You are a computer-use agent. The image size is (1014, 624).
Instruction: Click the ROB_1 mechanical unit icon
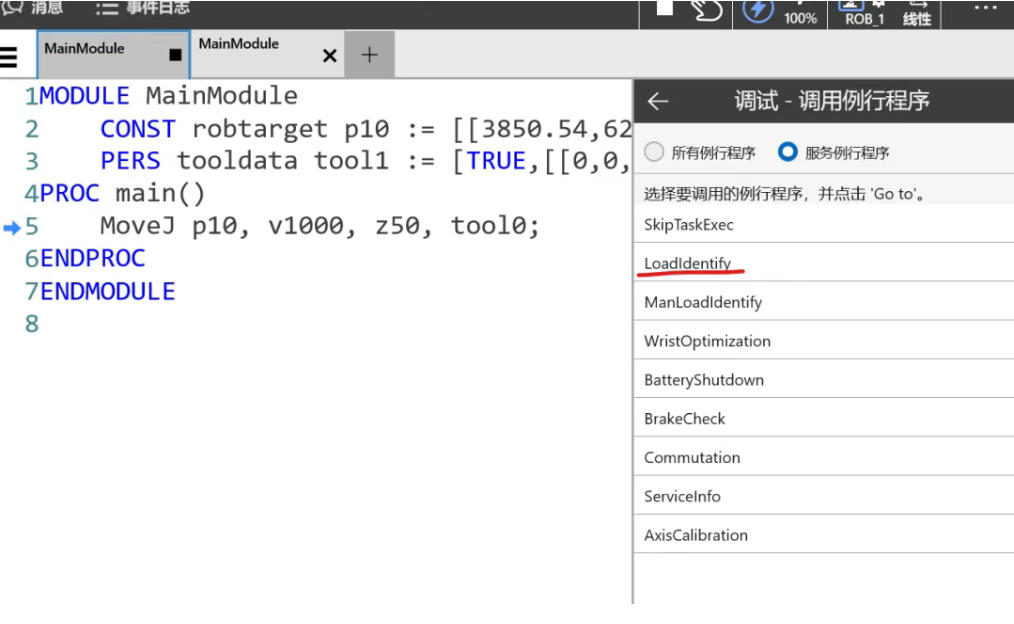tap(864, 13)
